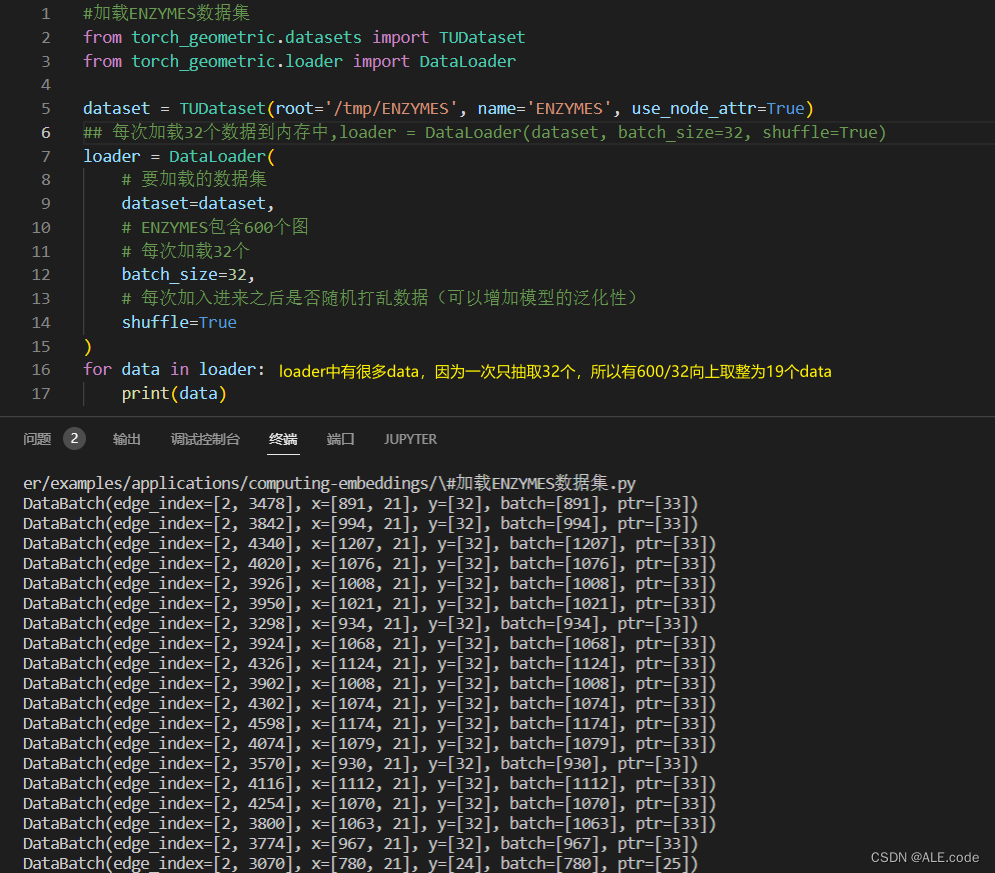The image size is (995, 873).
Task: Click 'loader' variable name on line 7
Action: [112, 156]
